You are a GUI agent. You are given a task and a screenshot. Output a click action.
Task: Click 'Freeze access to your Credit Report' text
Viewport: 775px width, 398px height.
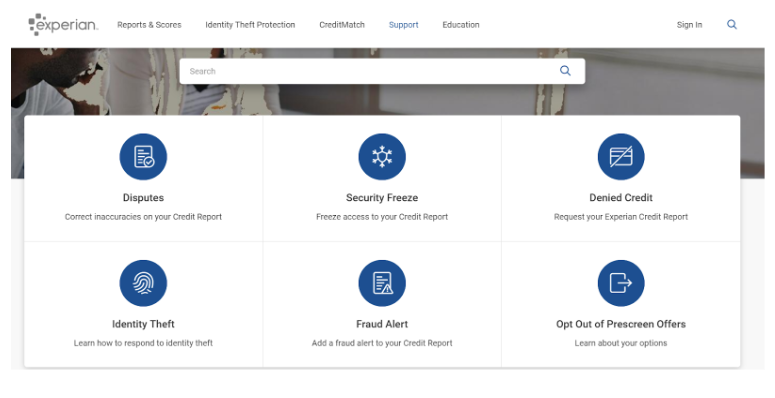point(382,217)
